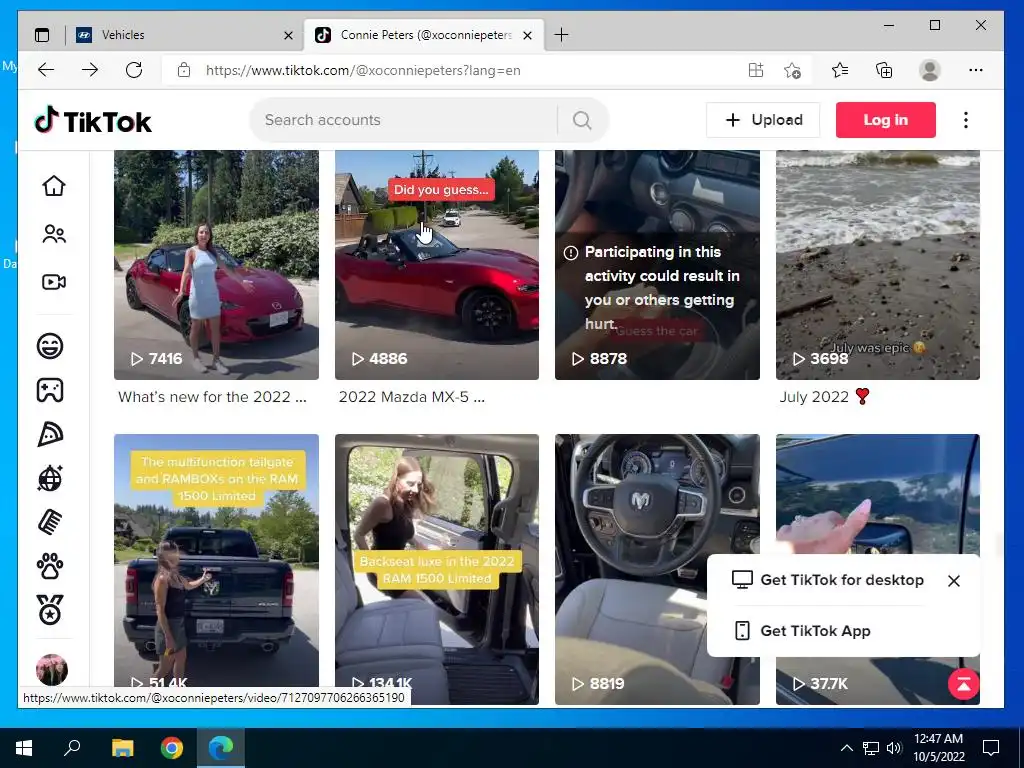
Task: Close the Get TikTok for desktop popup
Action: coord(954,581)
